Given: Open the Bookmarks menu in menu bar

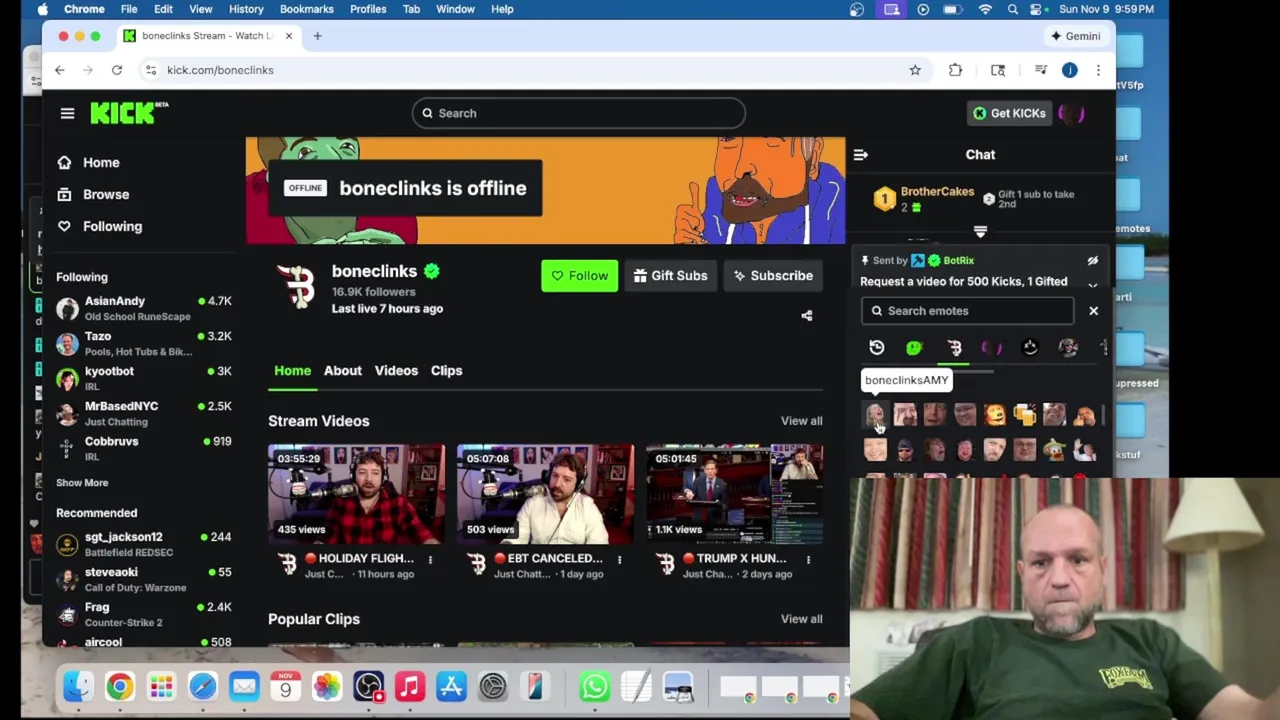Looking at the screenshot, I should 306,9.
